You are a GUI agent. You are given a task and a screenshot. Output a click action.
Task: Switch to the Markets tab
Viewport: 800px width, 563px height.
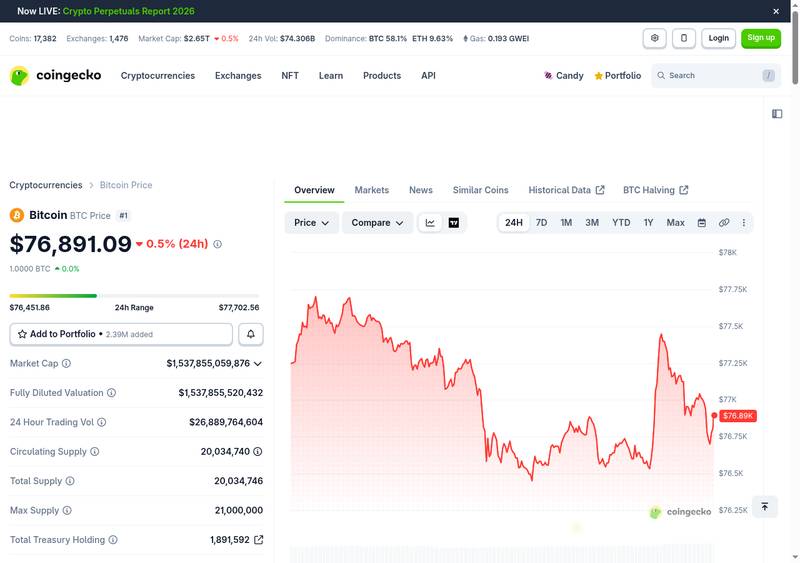[x=371, y=190]
